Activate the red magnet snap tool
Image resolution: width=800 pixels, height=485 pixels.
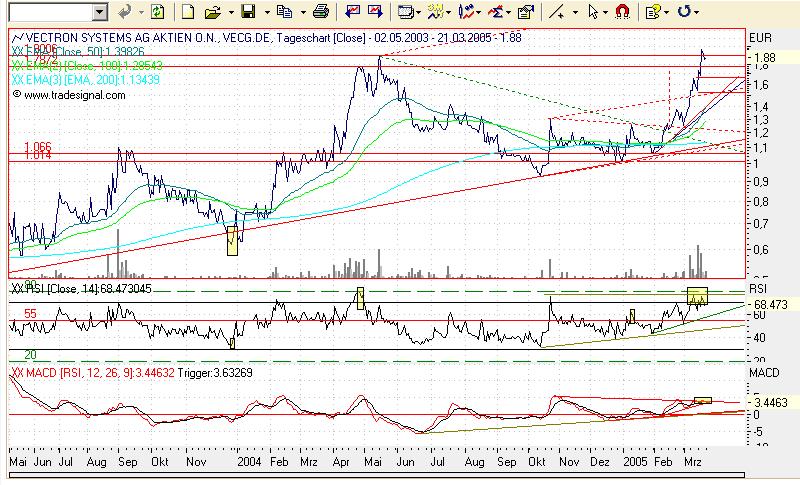(x=622, y=11)
